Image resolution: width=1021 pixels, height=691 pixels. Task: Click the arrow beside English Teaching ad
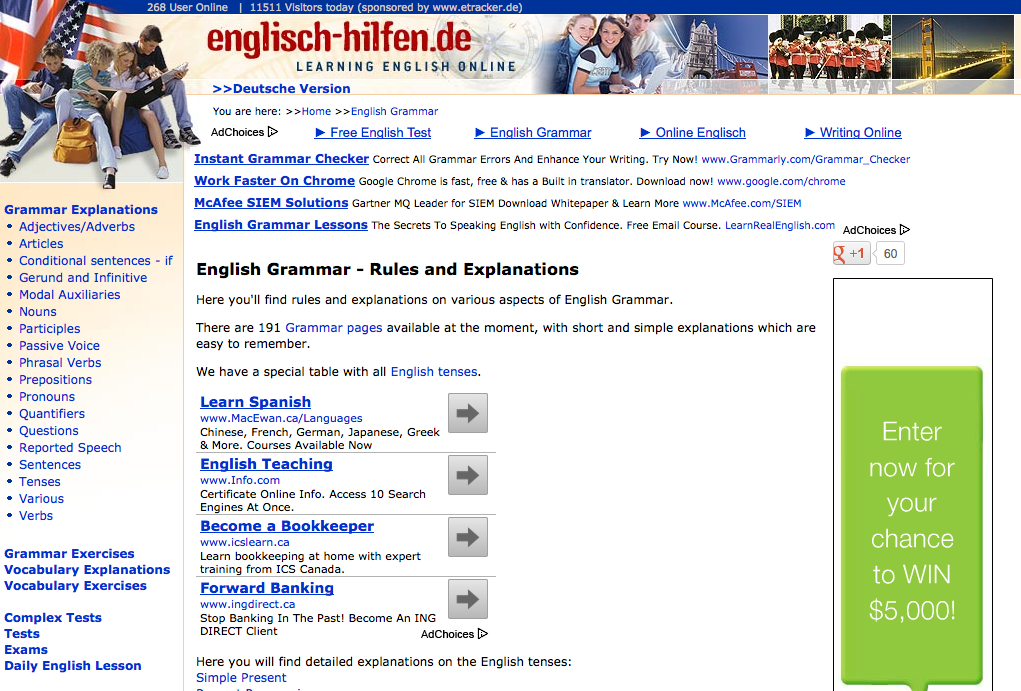[467, 475]
